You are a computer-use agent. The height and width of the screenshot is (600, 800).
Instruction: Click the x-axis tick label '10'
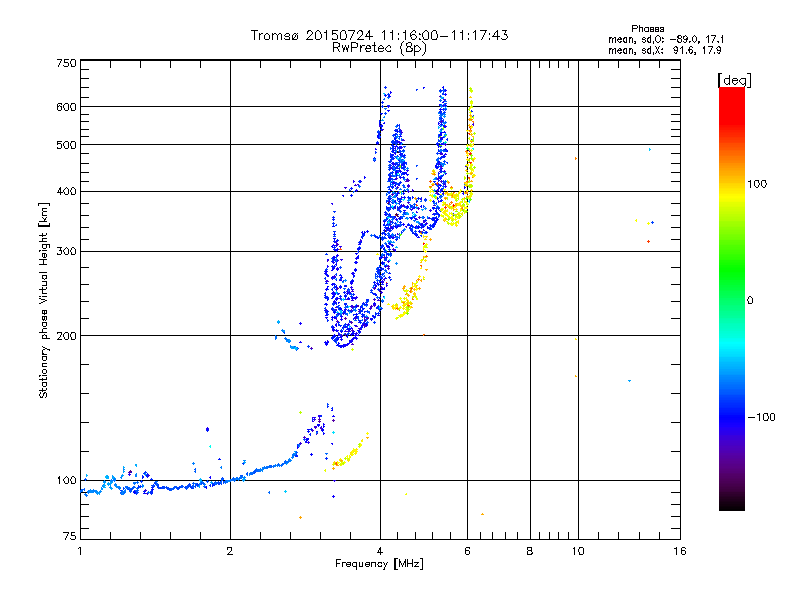click(578, 551)
